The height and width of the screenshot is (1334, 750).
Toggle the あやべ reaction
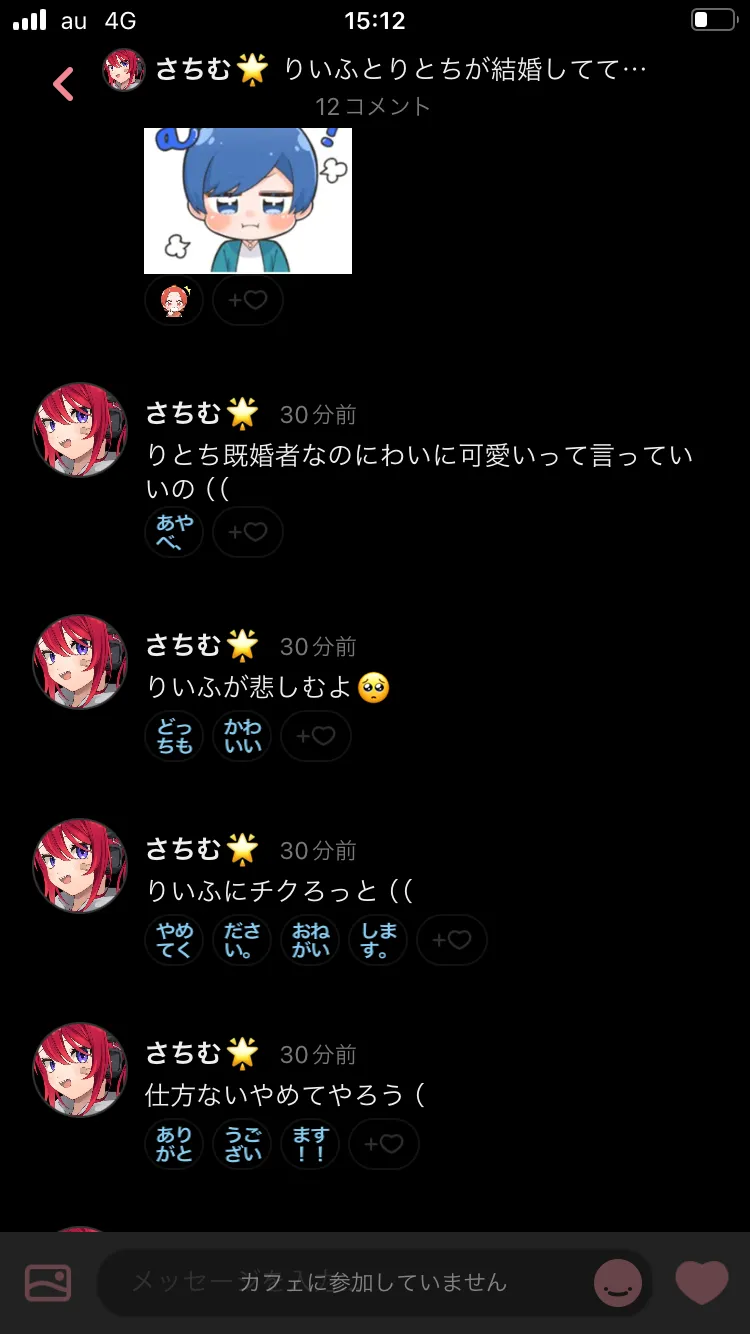[174, 532]
